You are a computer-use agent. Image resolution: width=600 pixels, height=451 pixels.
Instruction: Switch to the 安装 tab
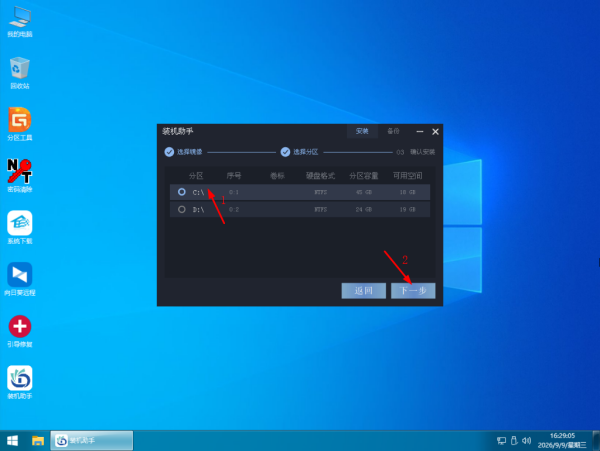(x=362, y=131)
